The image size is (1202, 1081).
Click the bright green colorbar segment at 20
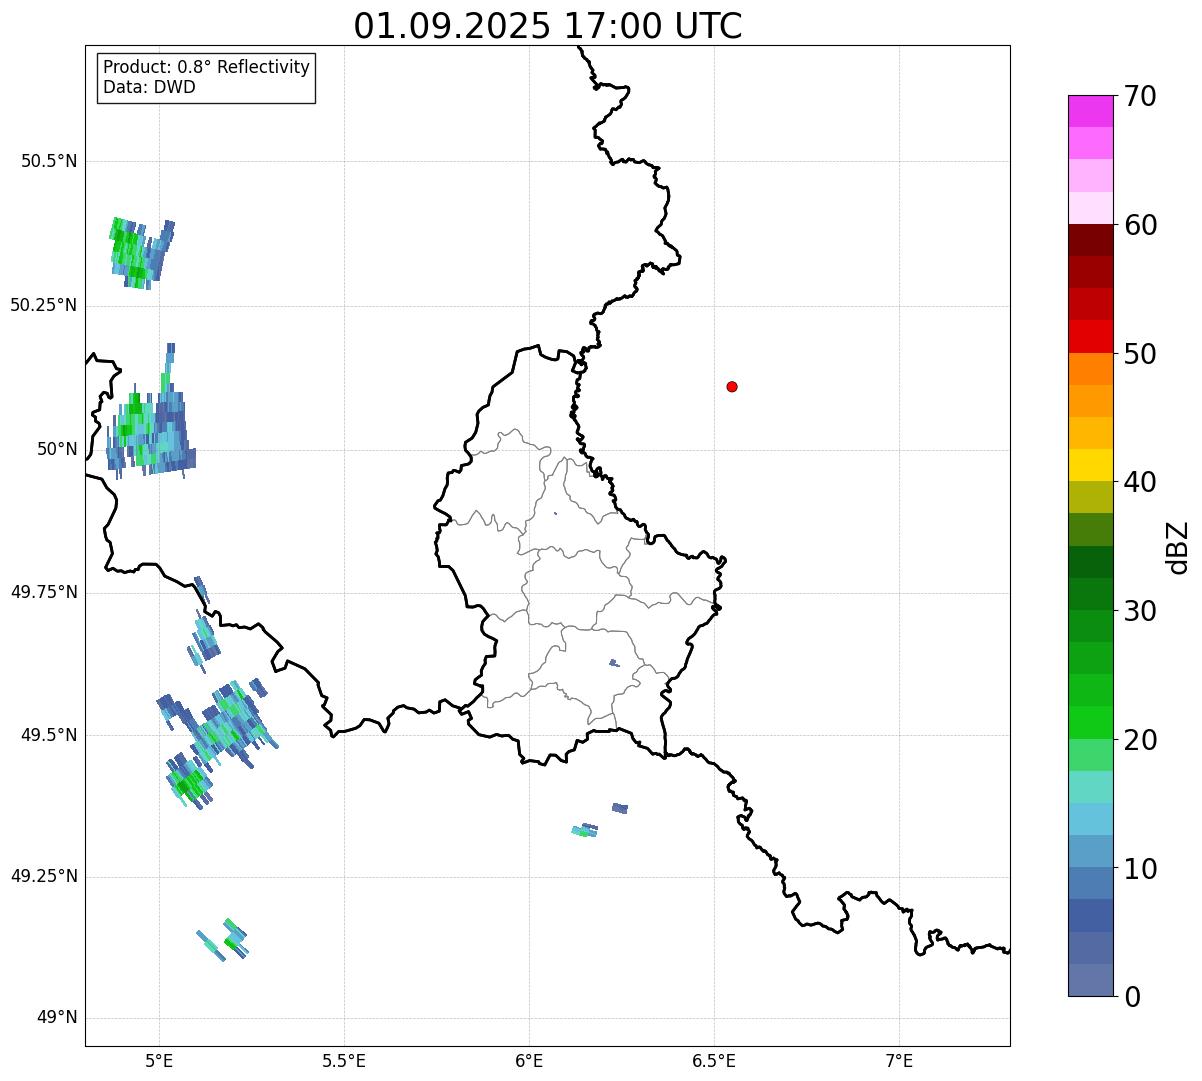(1090, 723)
